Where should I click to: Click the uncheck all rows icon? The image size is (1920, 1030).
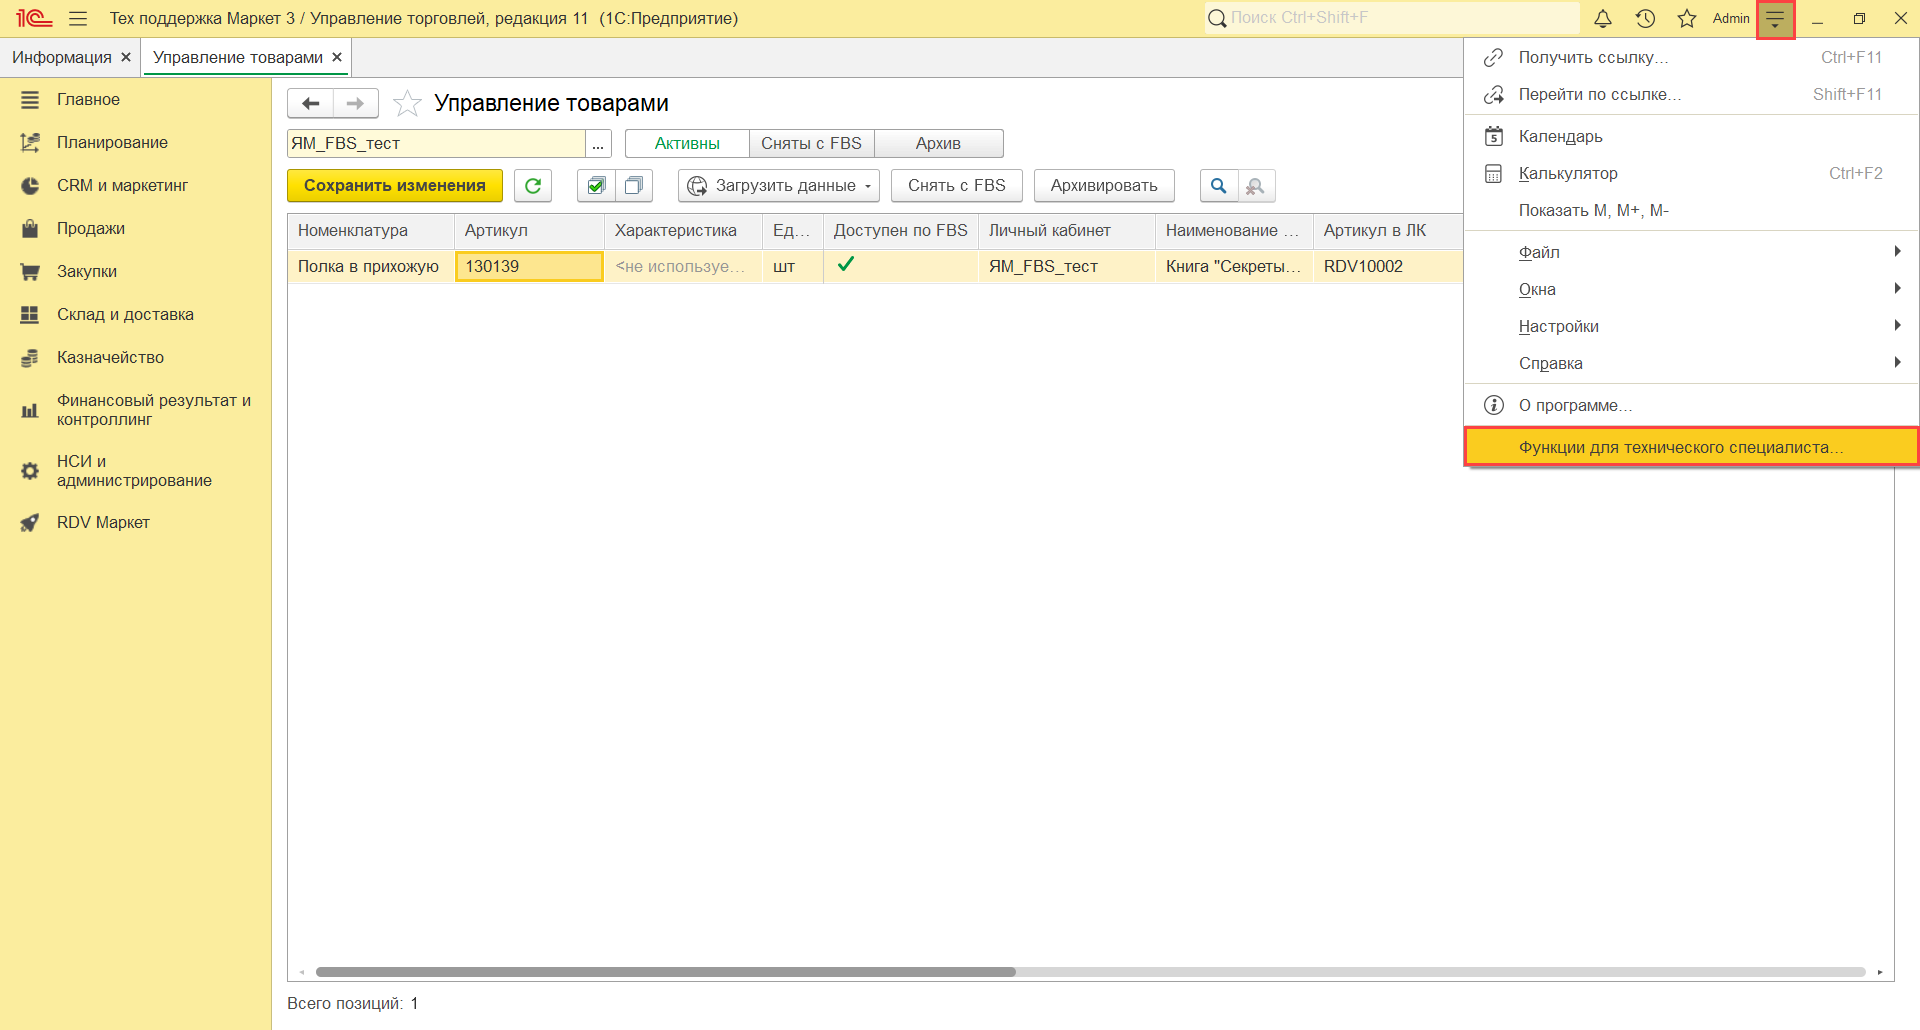634,186
